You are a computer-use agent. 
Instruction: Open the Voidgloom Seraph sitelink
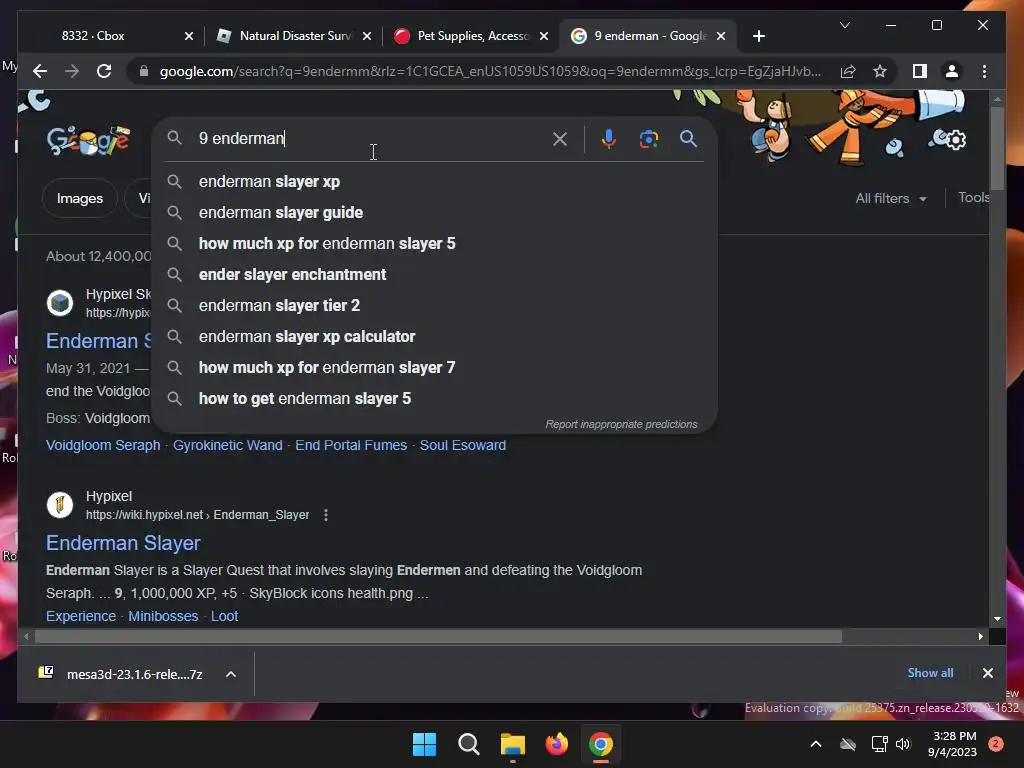coord(103,445)
